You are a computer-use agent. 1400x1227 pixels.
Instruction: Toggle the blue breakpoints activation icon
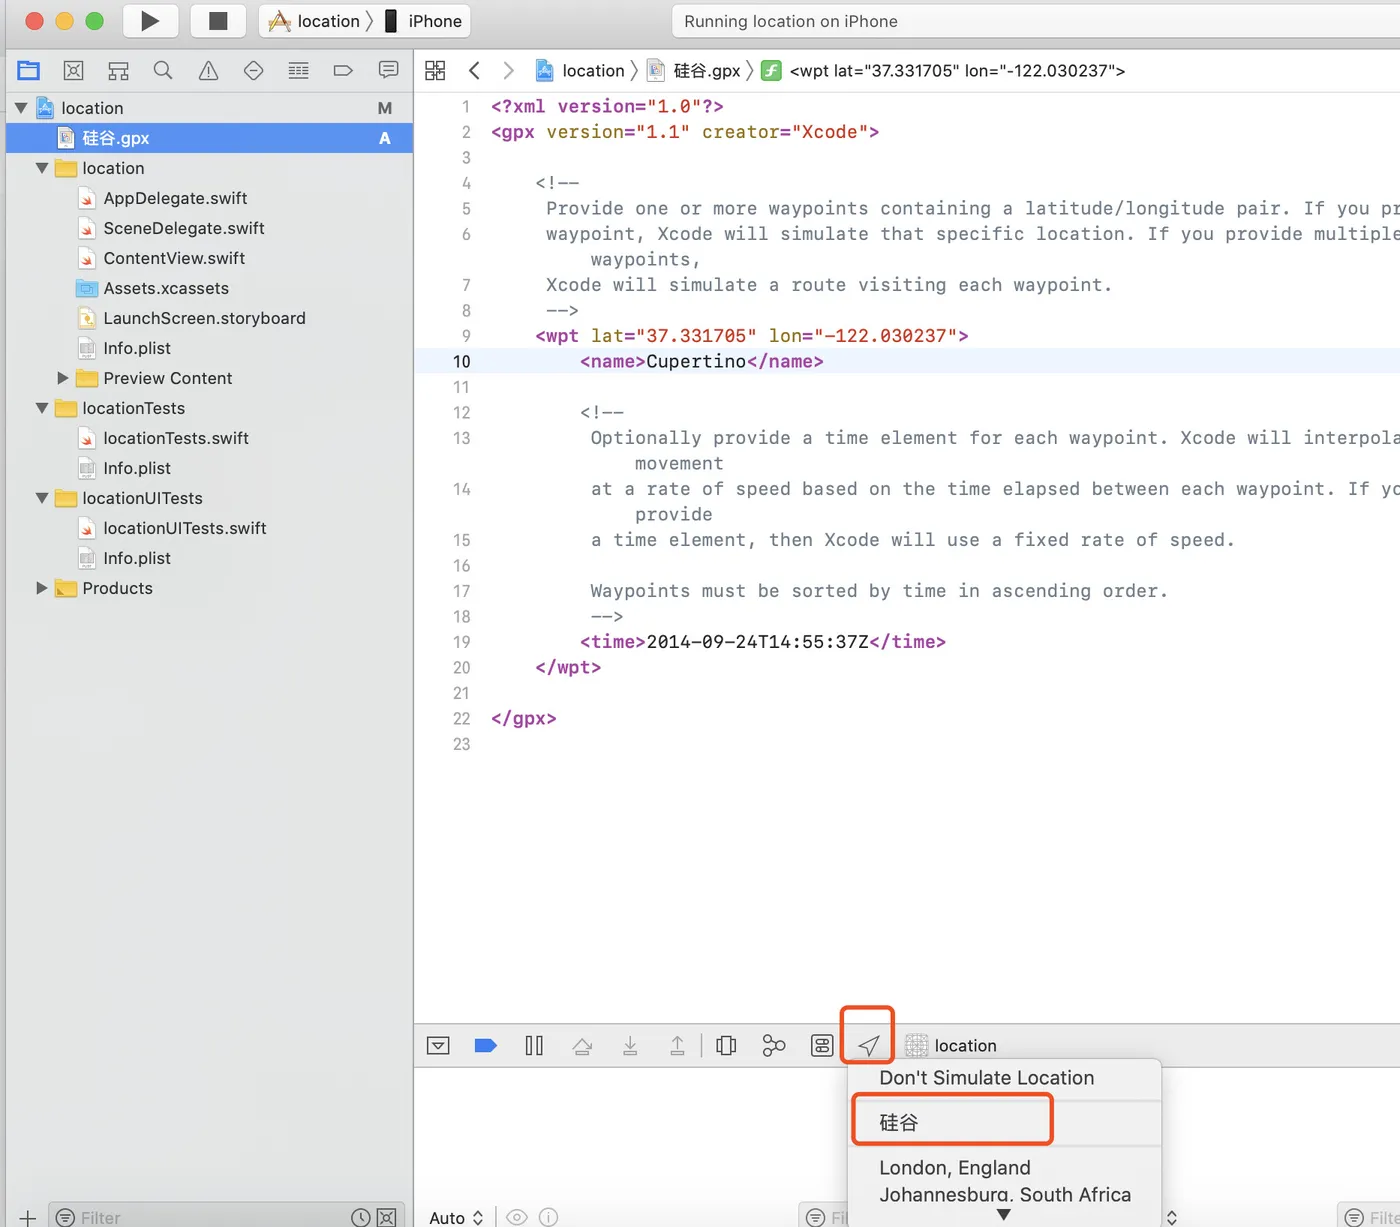pos(486,1046)
